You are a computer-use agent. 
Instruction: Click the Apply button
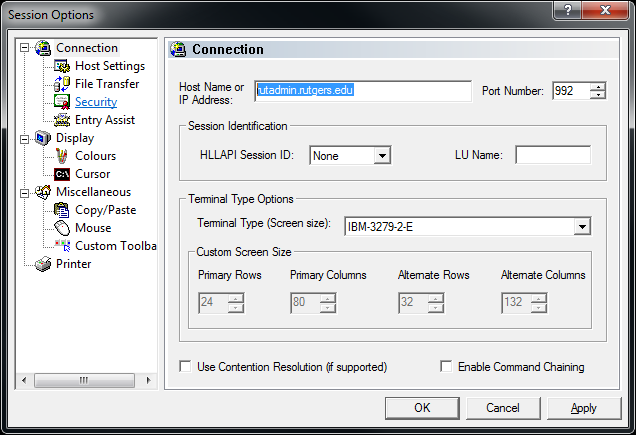point(583,407)
